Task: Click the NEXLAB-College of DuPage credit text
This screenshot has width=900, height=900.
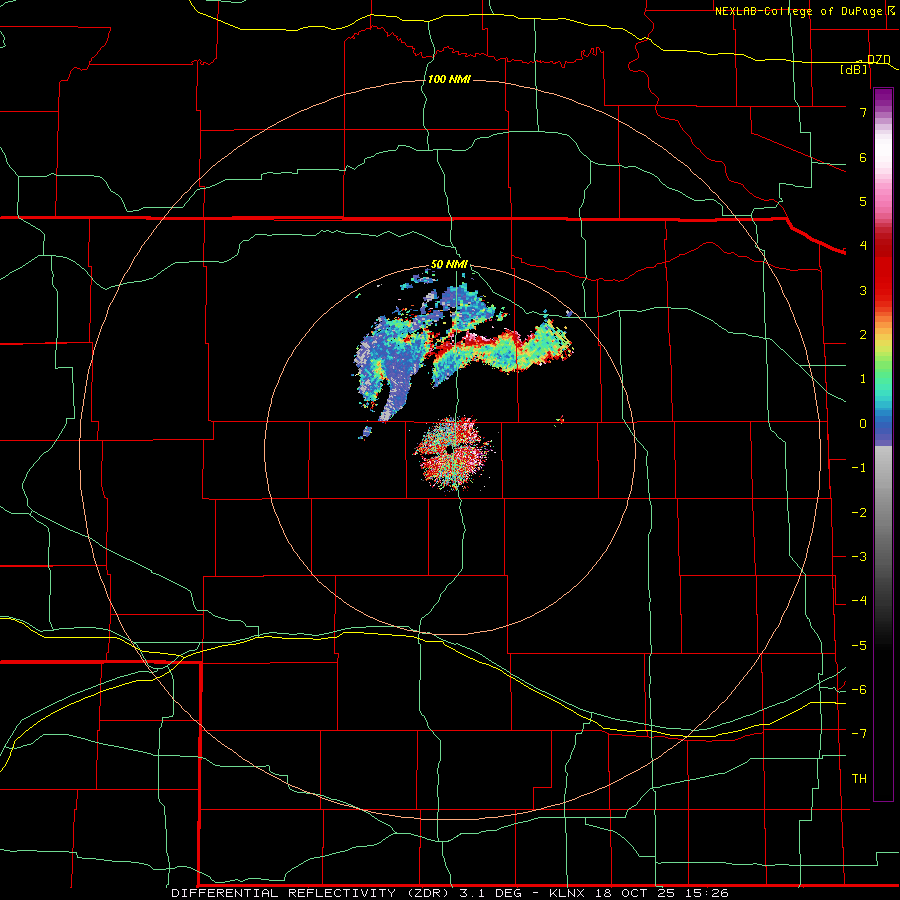Action: click(798, 11)
